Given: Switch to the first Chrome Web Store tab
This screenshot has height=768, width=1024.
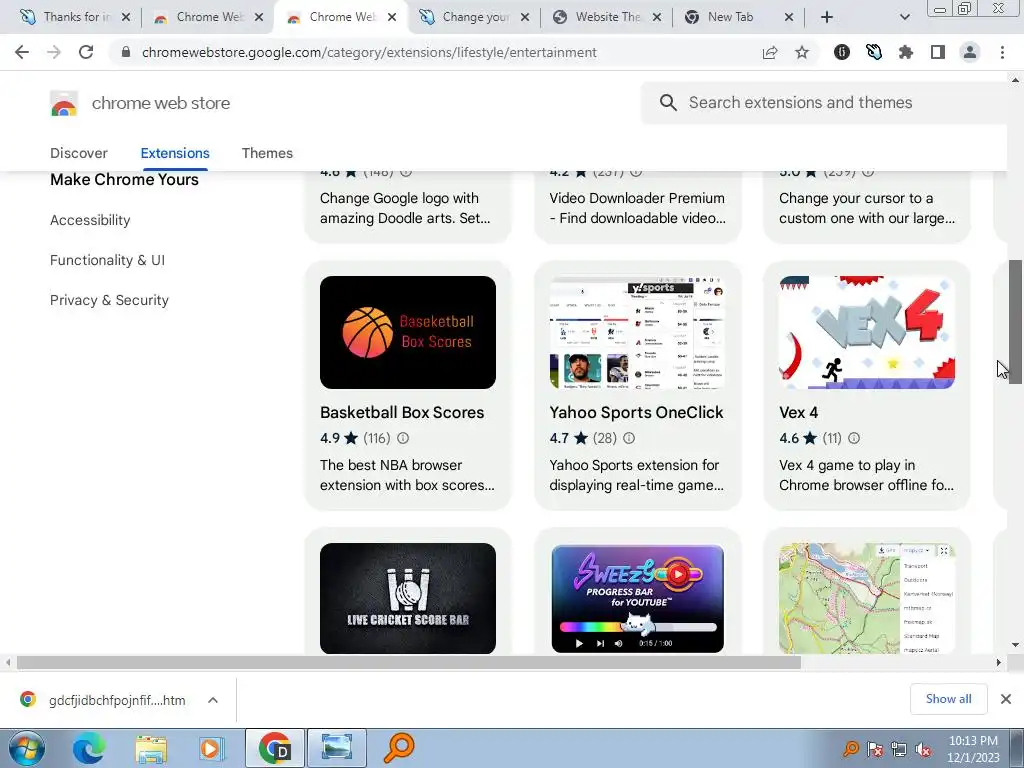Looking at the screenshot, I should pyautogui.click(x=208, y=17).
